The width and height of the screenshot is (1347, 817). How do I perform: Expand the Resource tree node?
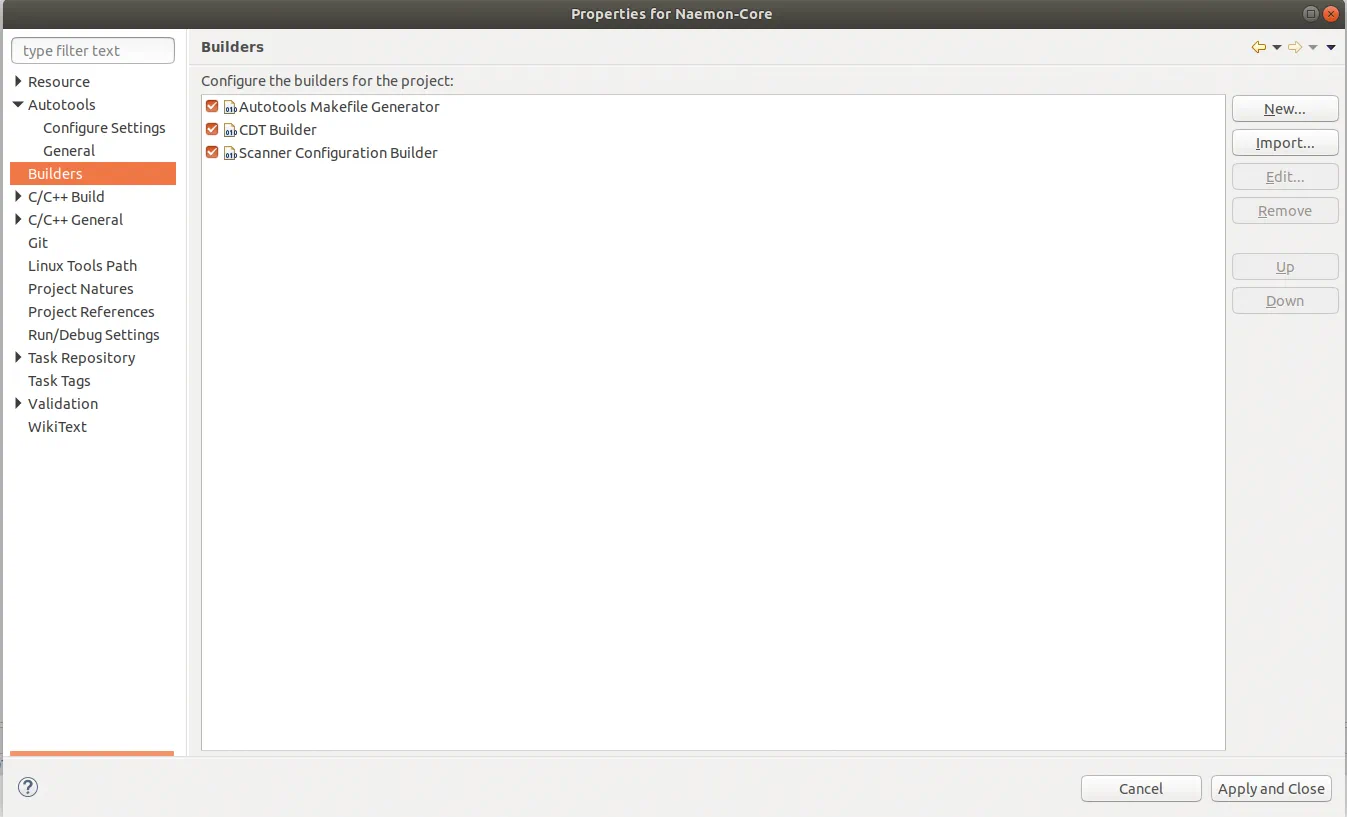(x=18, y=82)
